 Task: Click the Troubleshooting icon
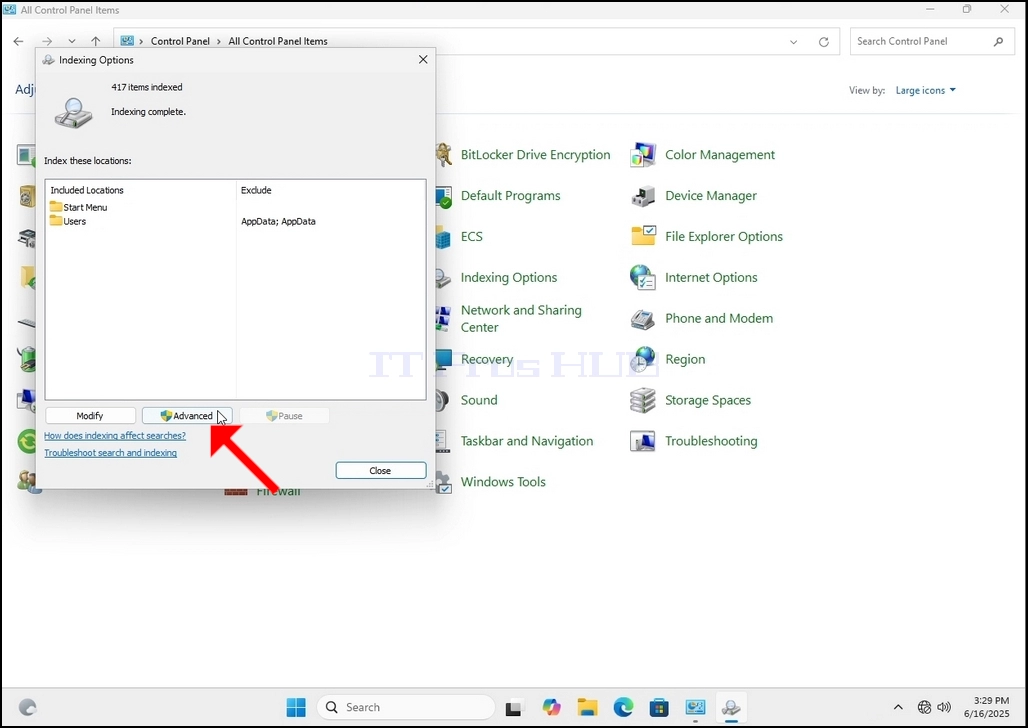[x=642, y=441]
